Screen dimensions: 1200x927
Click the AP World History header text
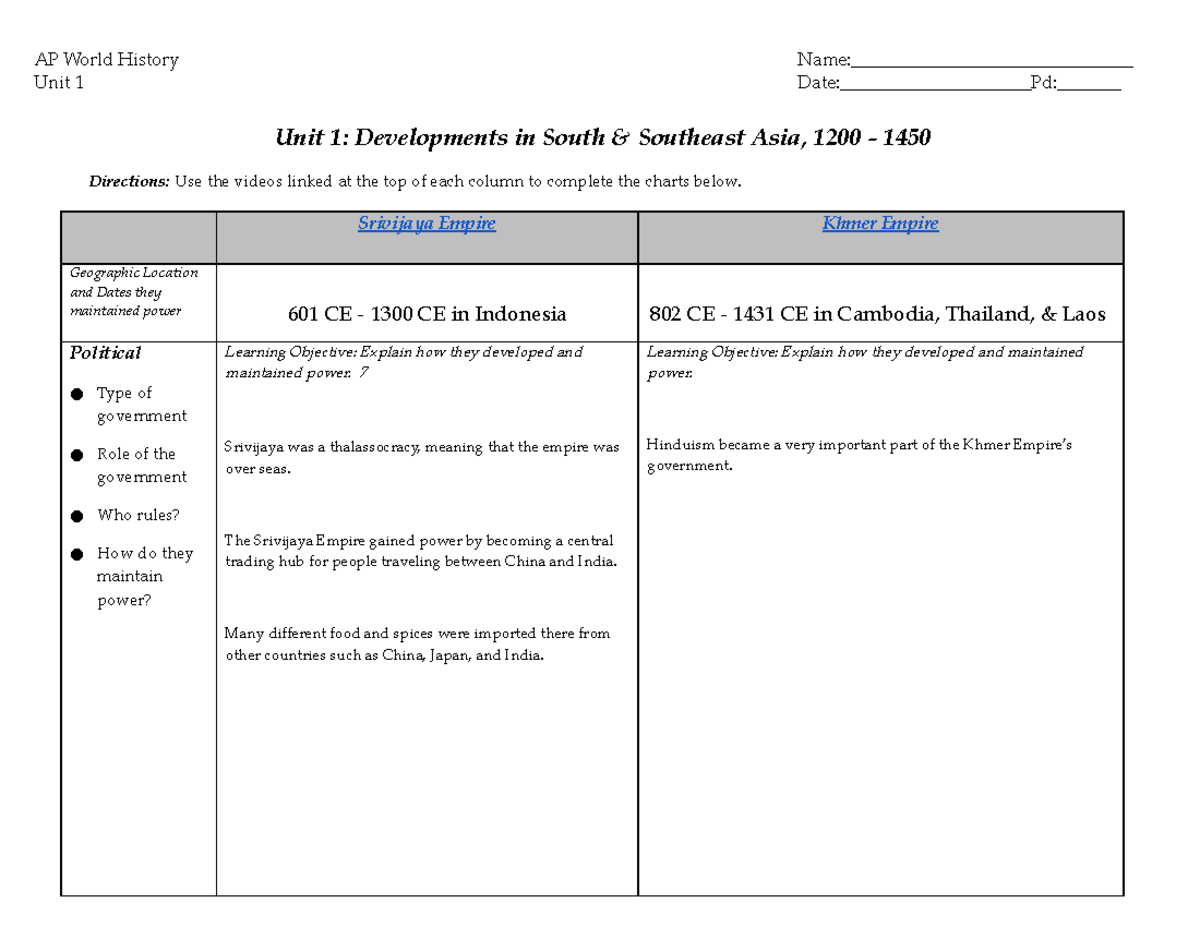[105, 60]
